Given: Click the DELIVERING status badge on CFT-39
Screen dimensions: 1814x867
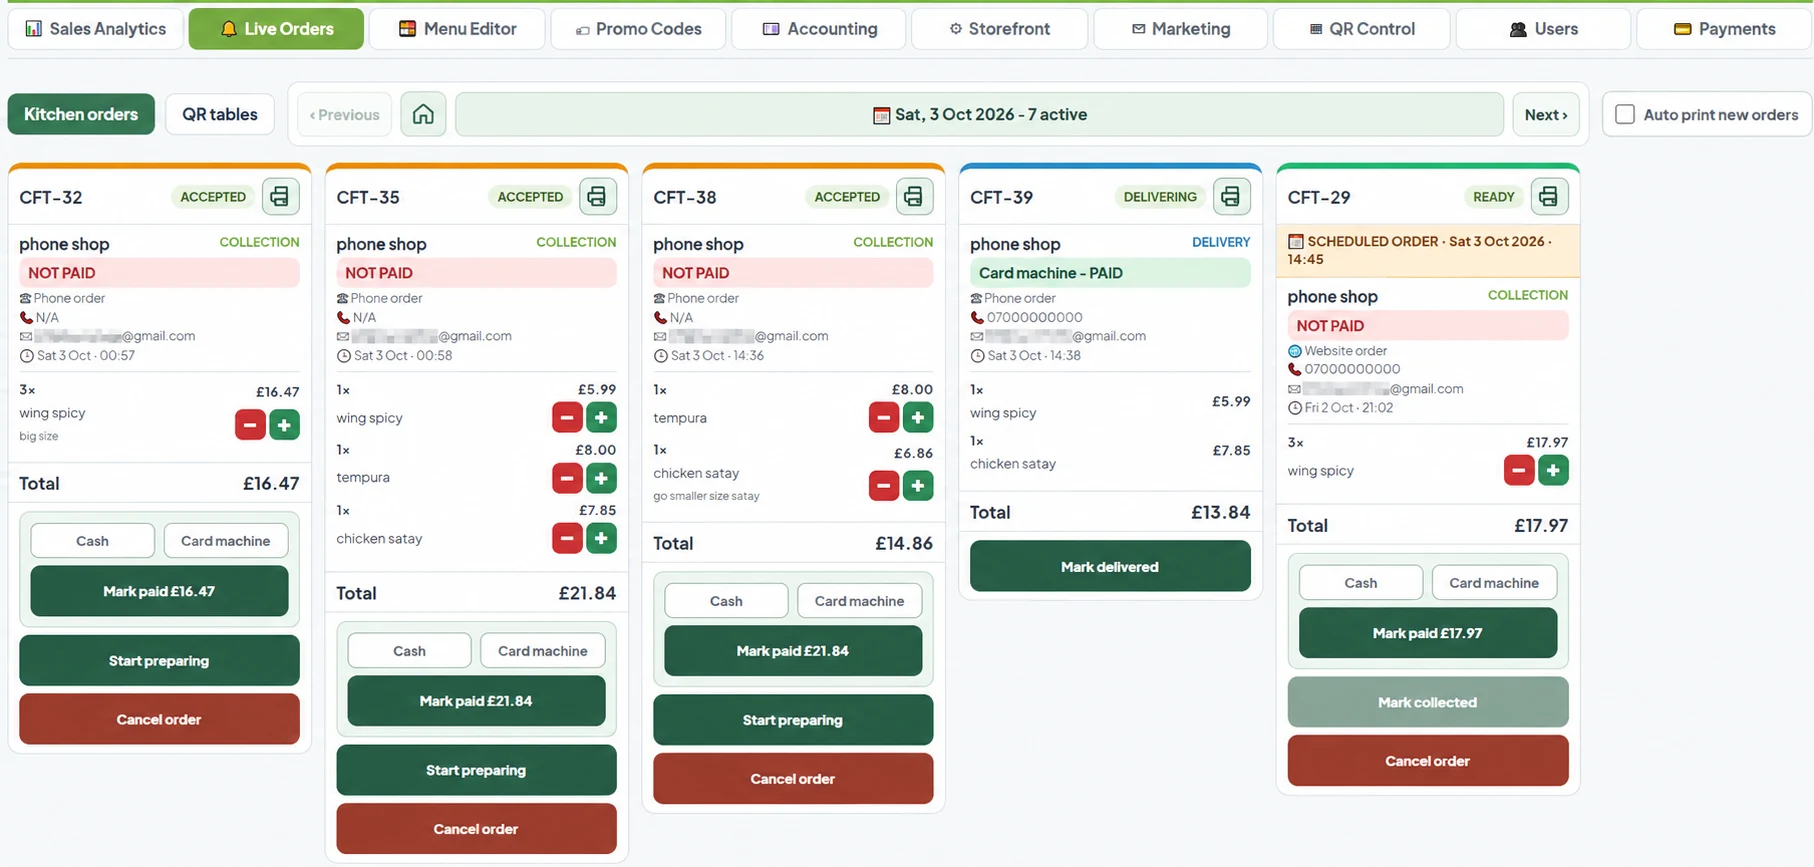Looking at the screenshot, I should [x=1160, y=197].
